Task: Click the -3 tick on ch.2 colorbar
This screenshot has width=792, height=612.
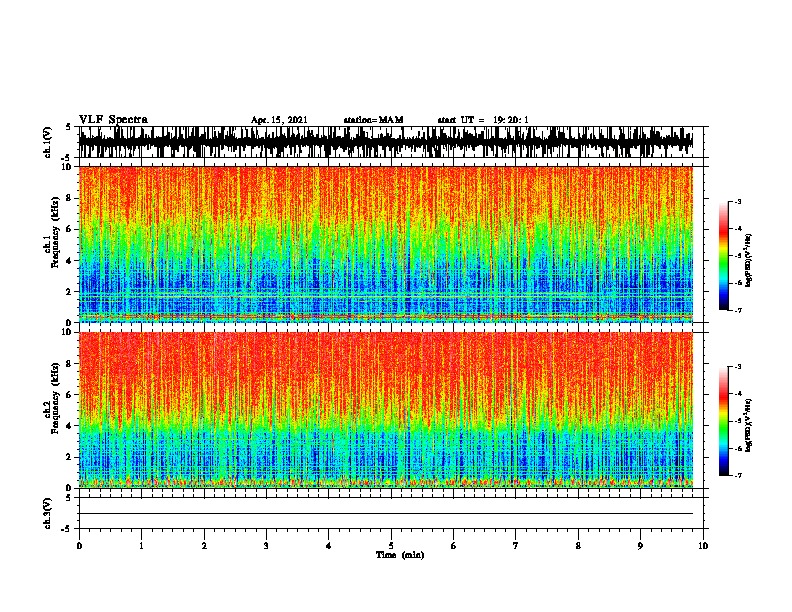Action: tap(738, 367)
